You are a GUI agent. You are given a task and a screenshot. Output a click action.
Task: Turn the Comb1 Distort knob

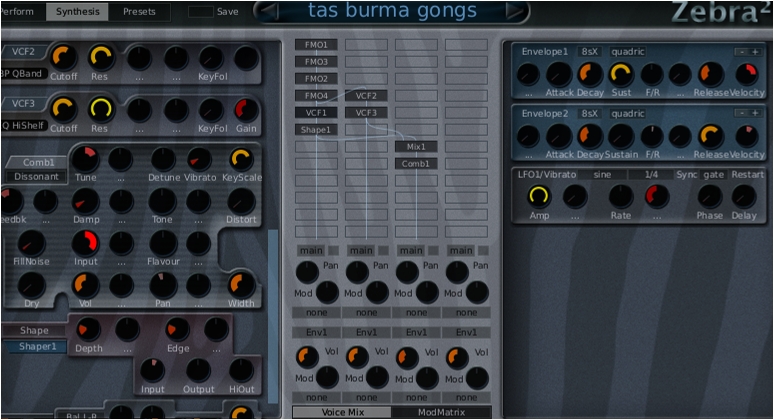pyautogui.click(x=241, y=201)
